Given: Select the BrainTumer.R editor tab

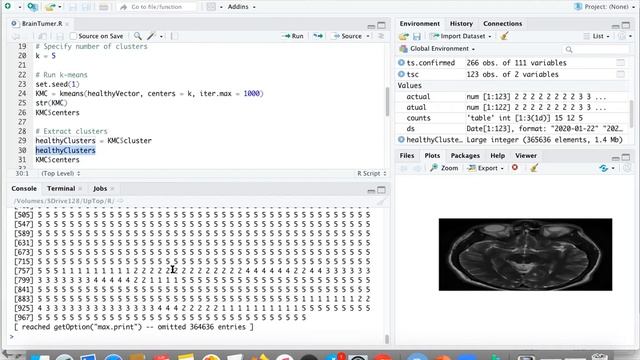Looking at the screenshot, I should 42,24.
